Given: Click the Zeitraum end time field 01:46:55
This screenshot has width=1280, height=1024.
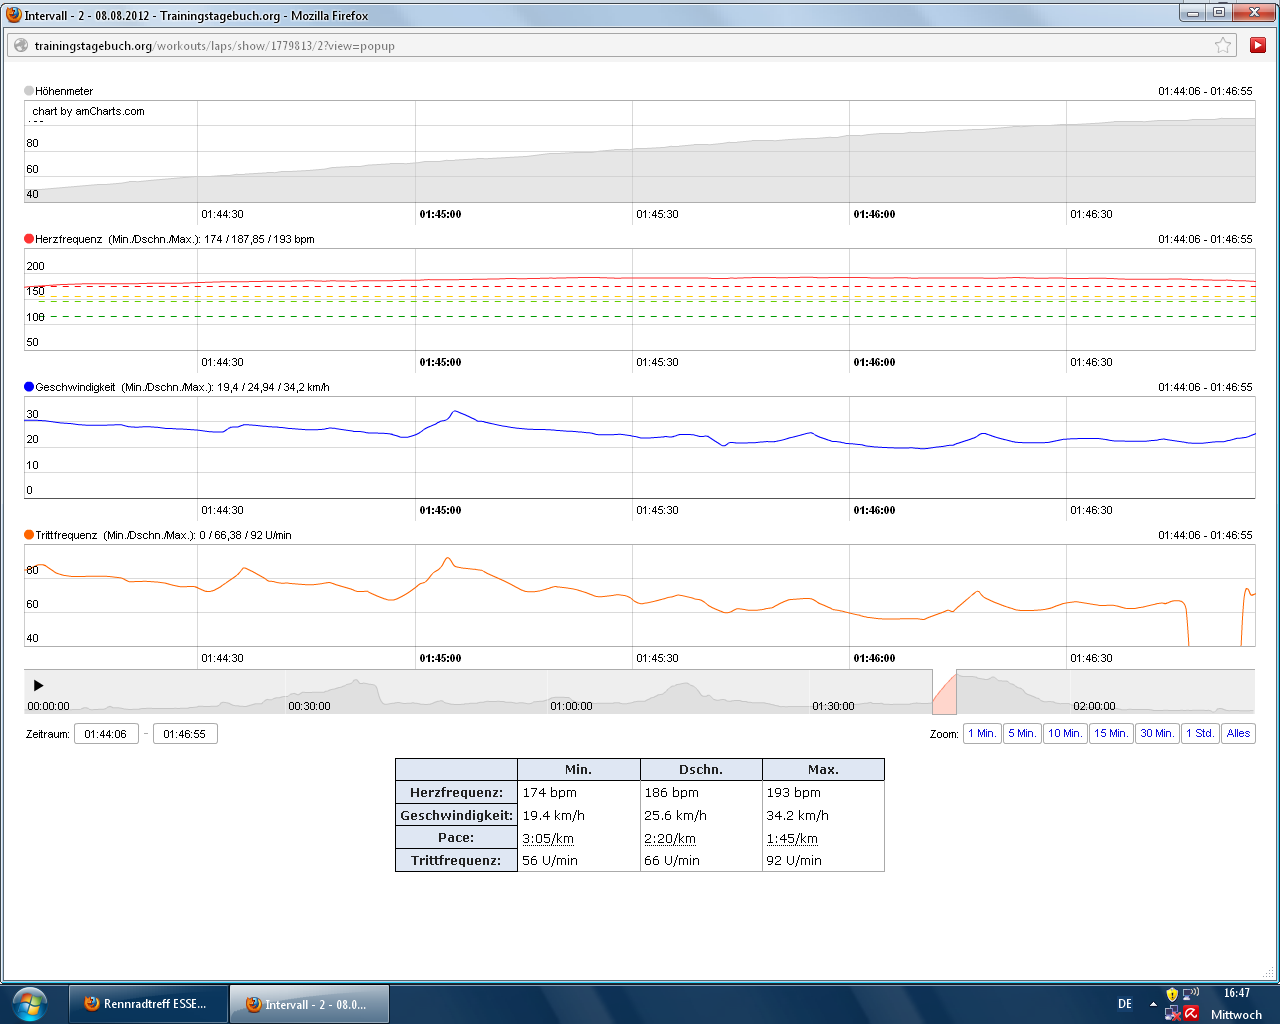Looking at the screenshot, I should (185, 734).
